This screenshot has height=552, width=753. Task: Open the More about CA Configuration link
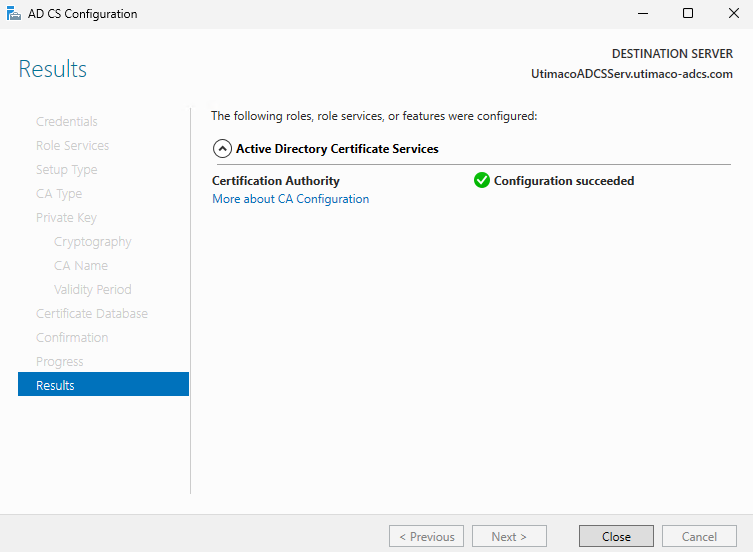pyautogui.click(x=290, y=199)
